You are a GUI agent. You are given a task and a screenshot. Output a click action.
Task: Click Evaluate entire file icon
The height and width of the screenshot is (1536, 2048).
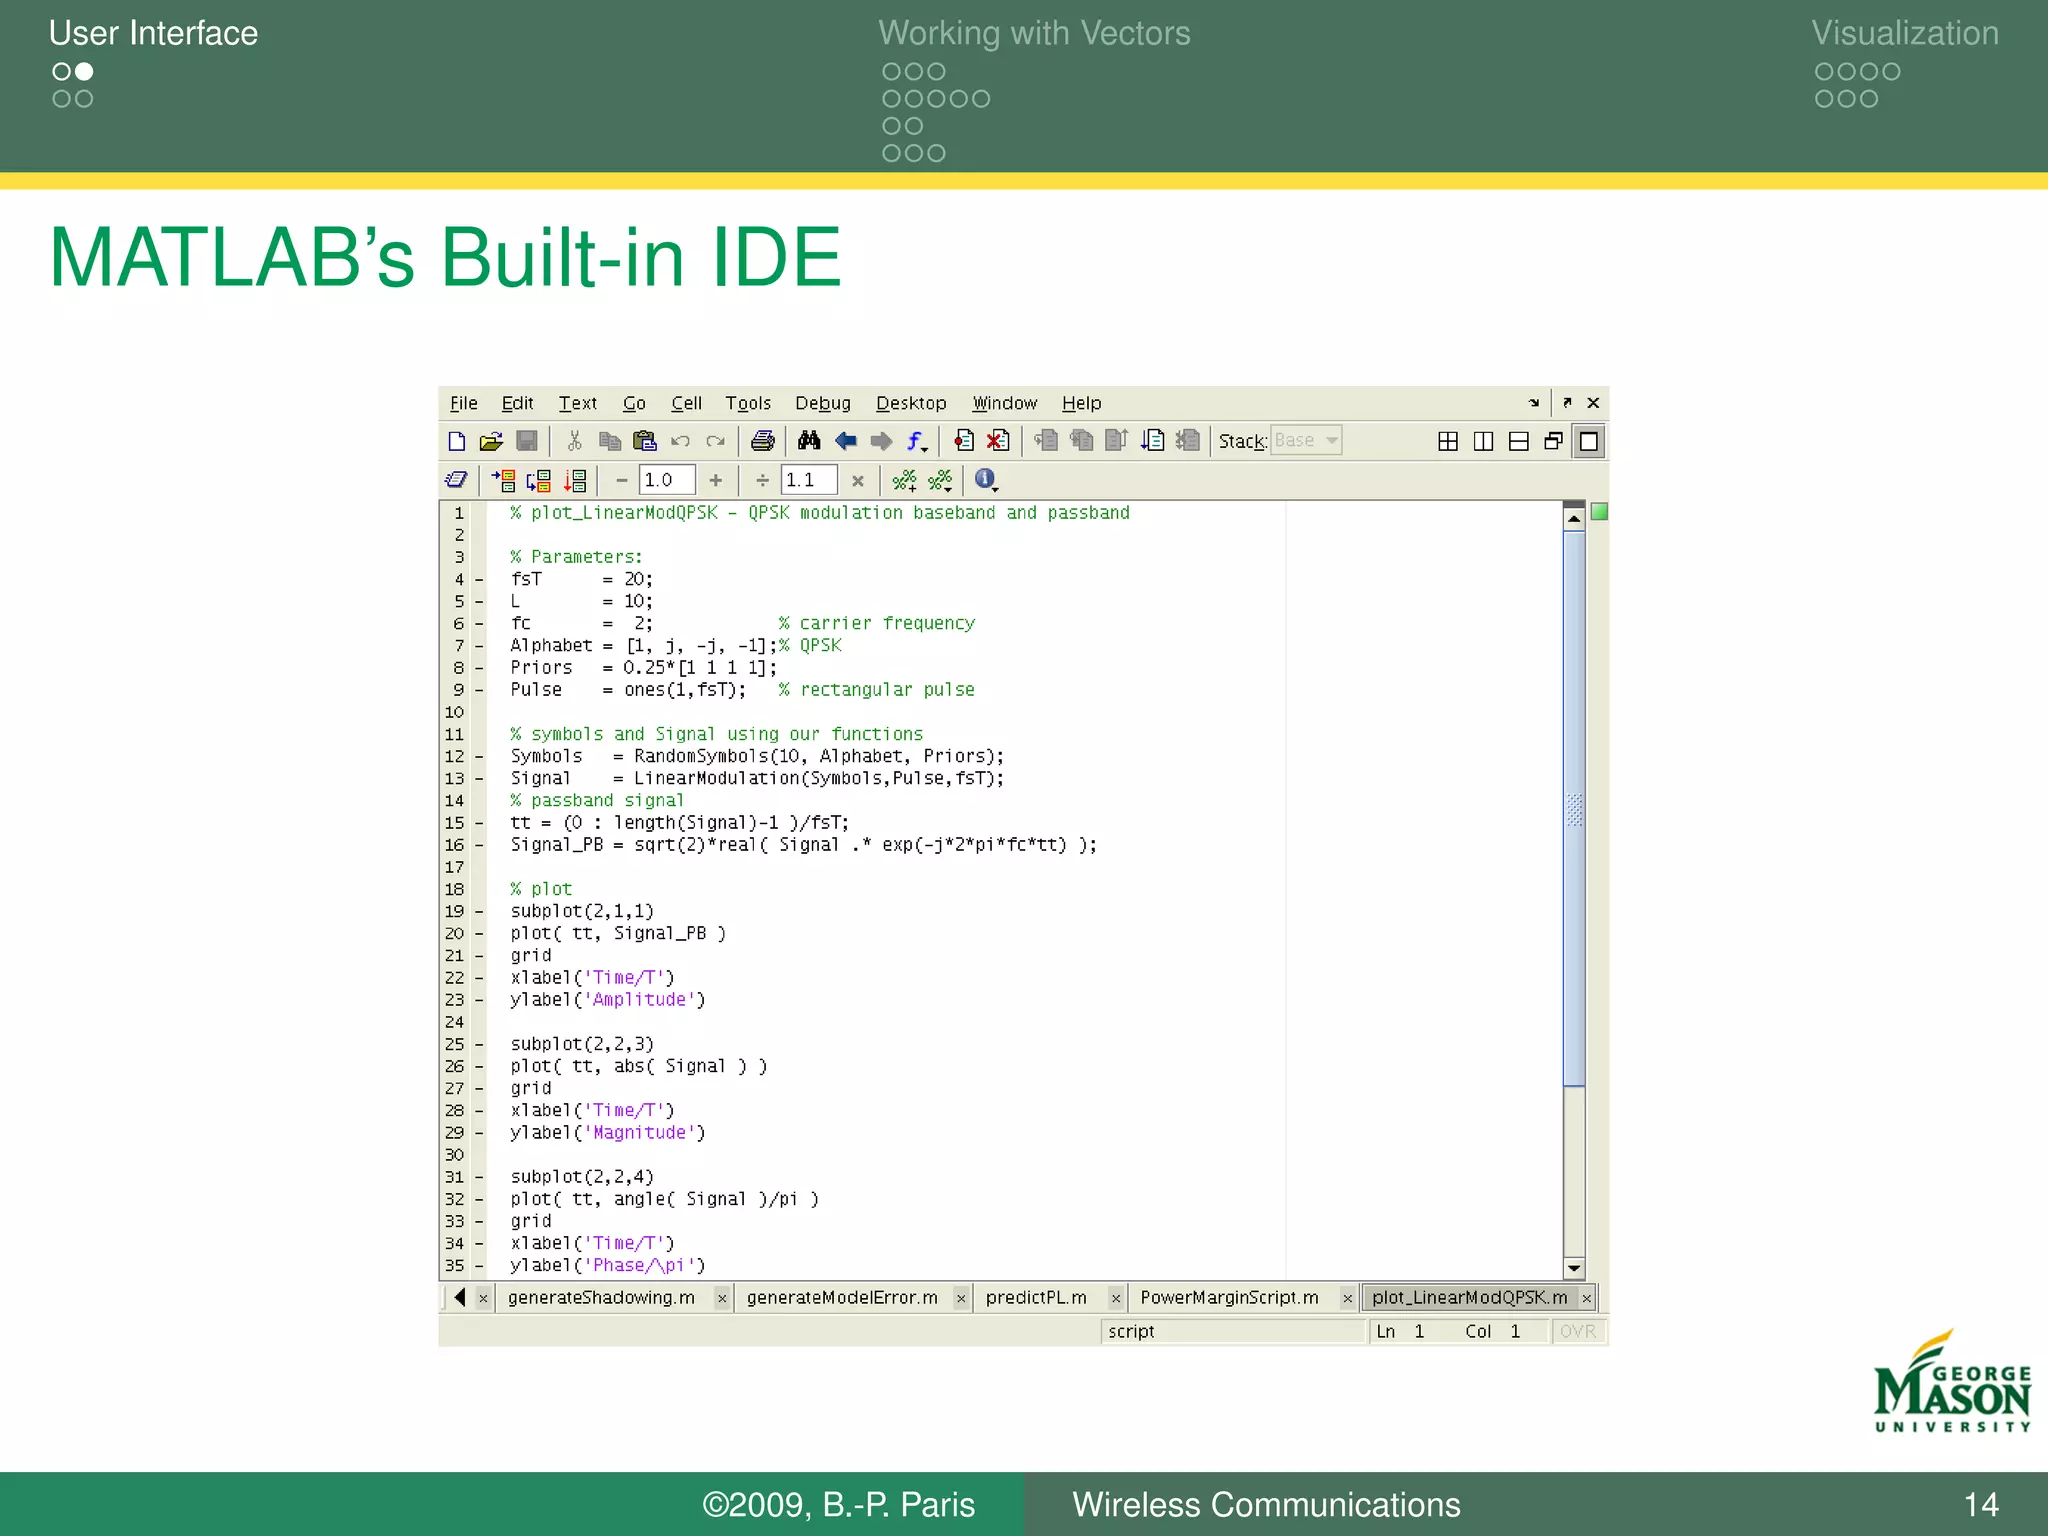(x=575, y=481)
